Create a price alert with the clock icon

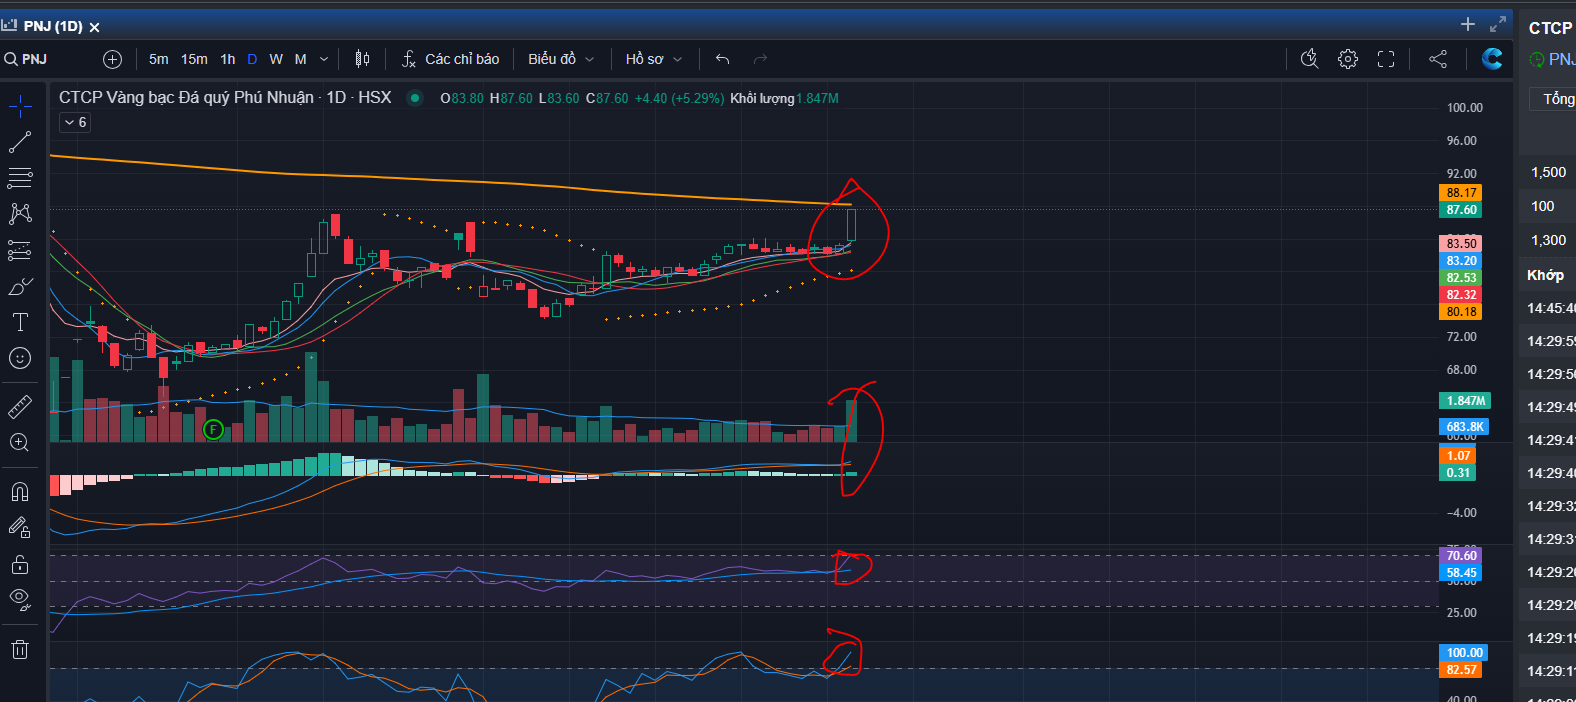(1309, 59)
